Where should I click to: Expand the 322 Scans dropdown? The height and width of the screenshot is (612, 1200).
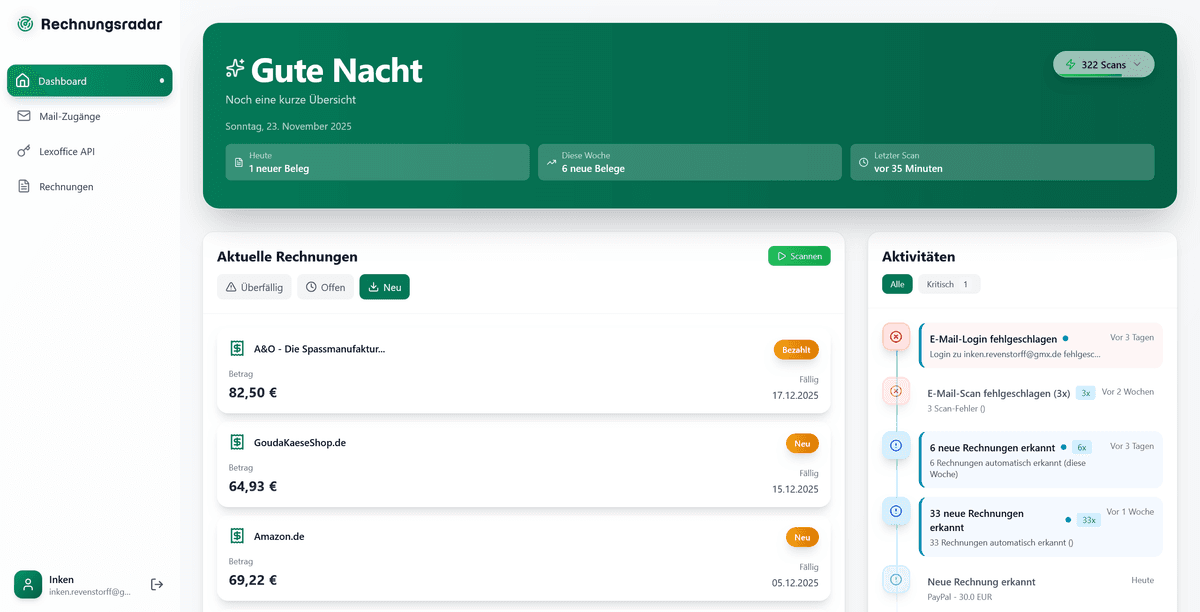tap(1103, 63)
